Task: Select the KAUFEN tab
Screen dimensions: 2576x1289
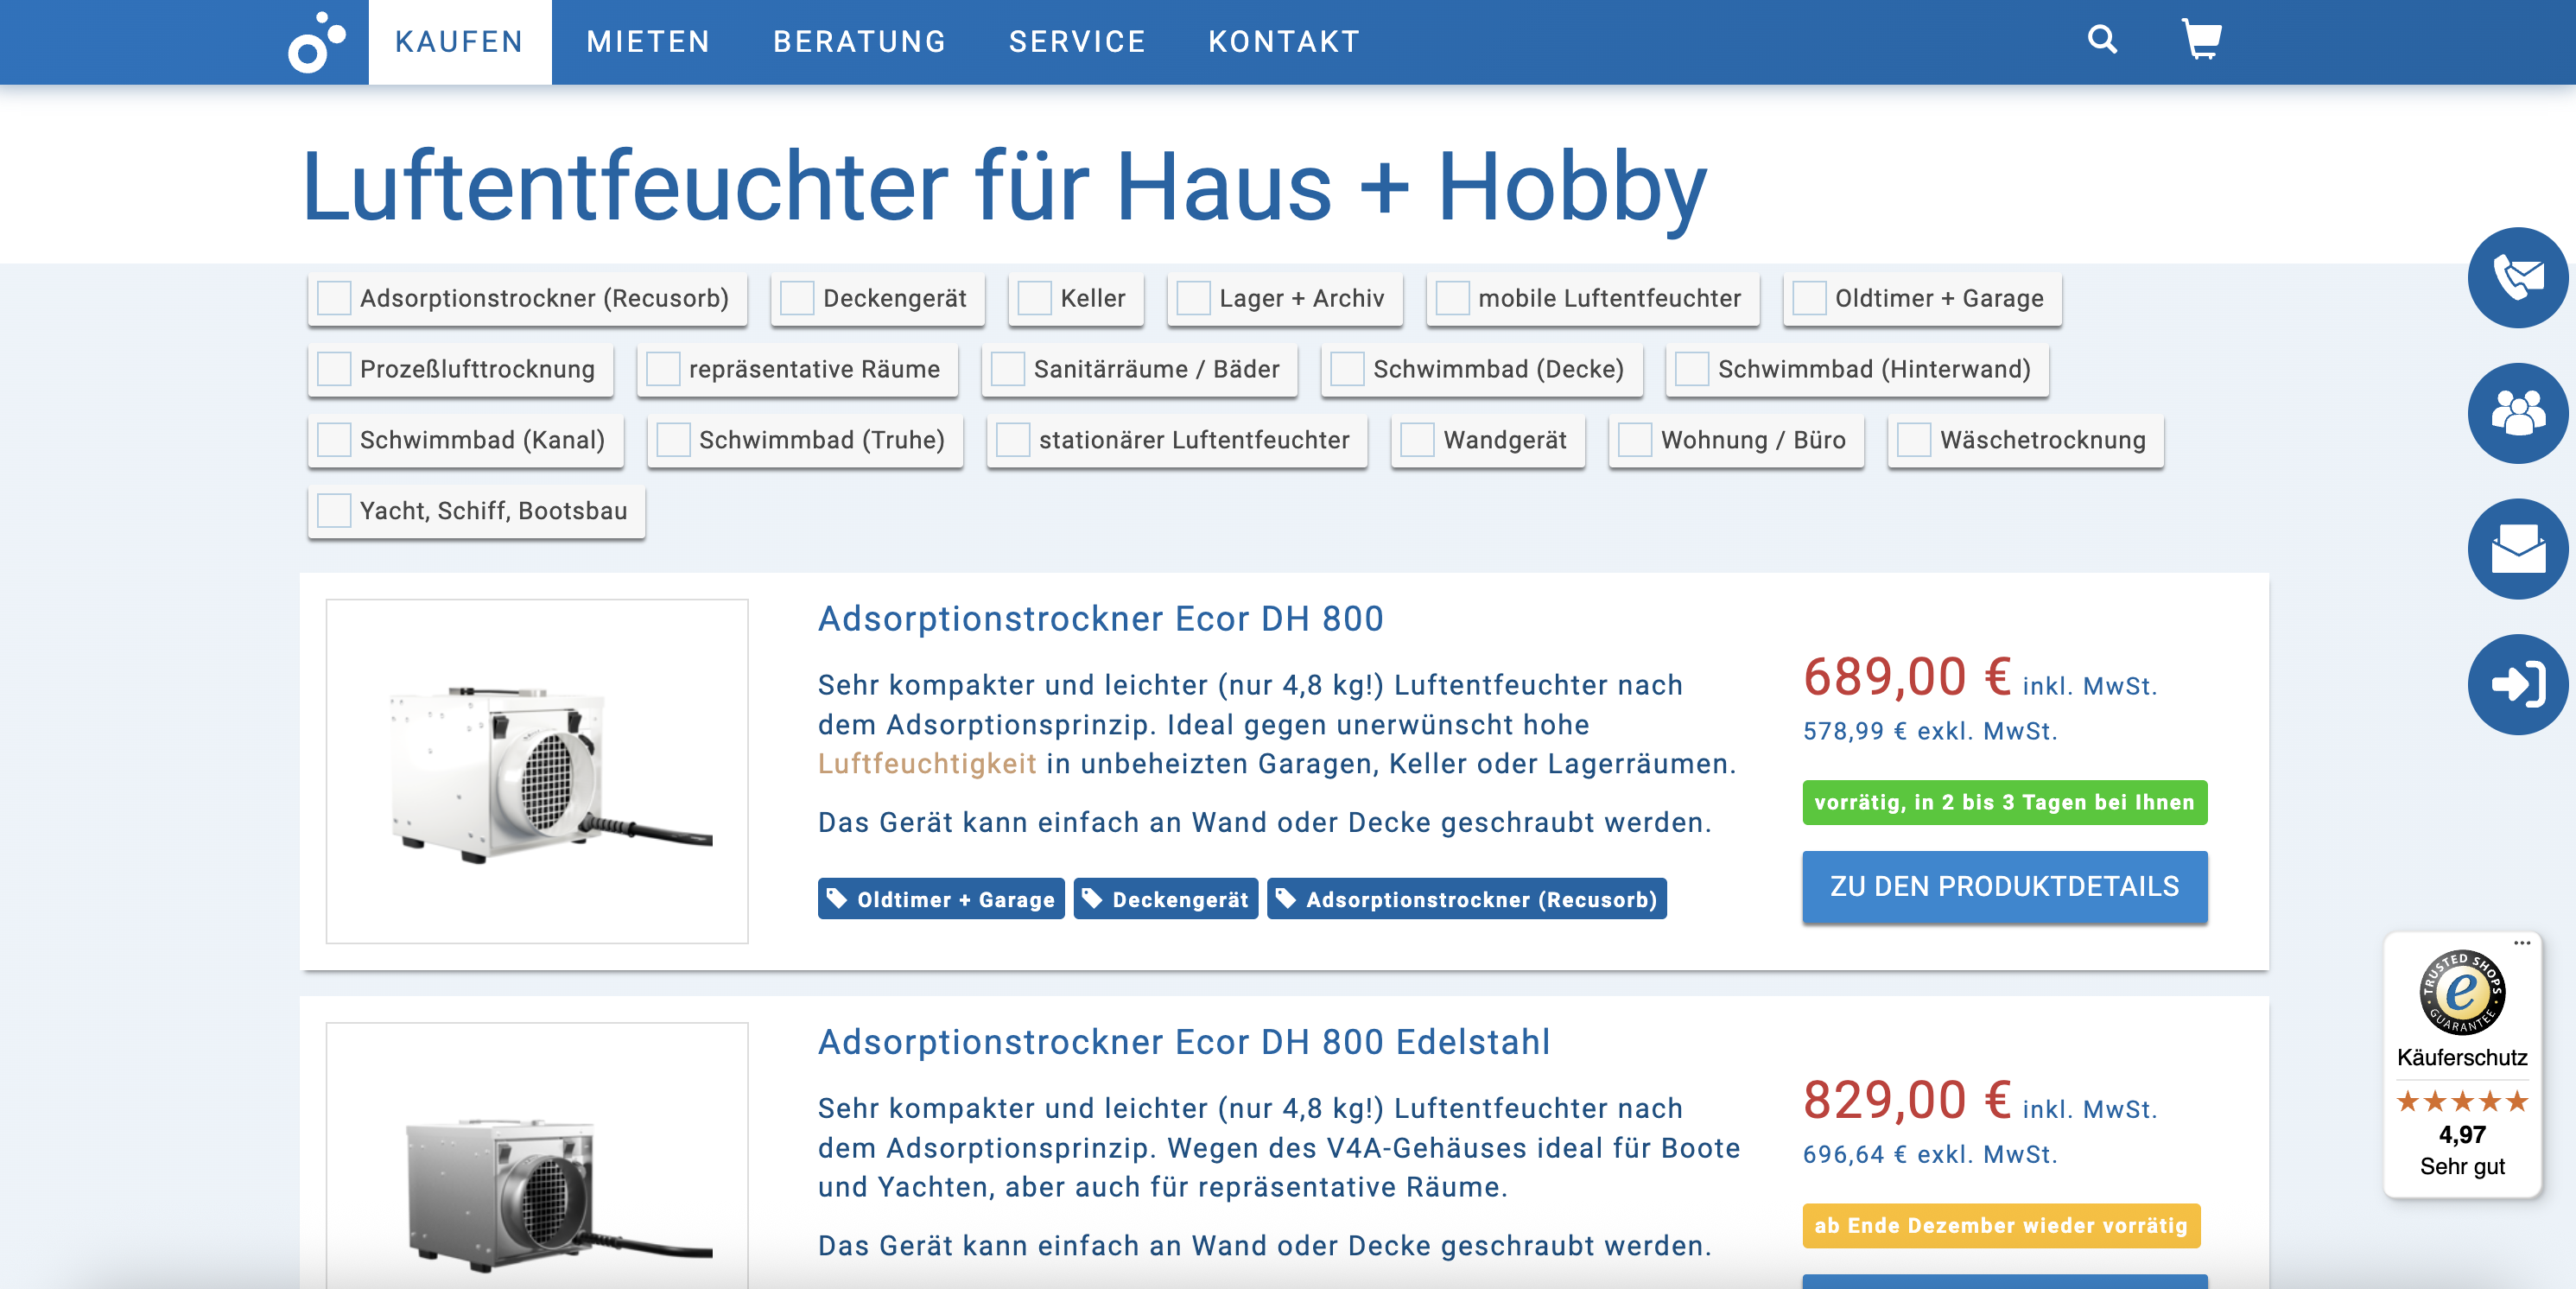Action: tap(459, 42)
